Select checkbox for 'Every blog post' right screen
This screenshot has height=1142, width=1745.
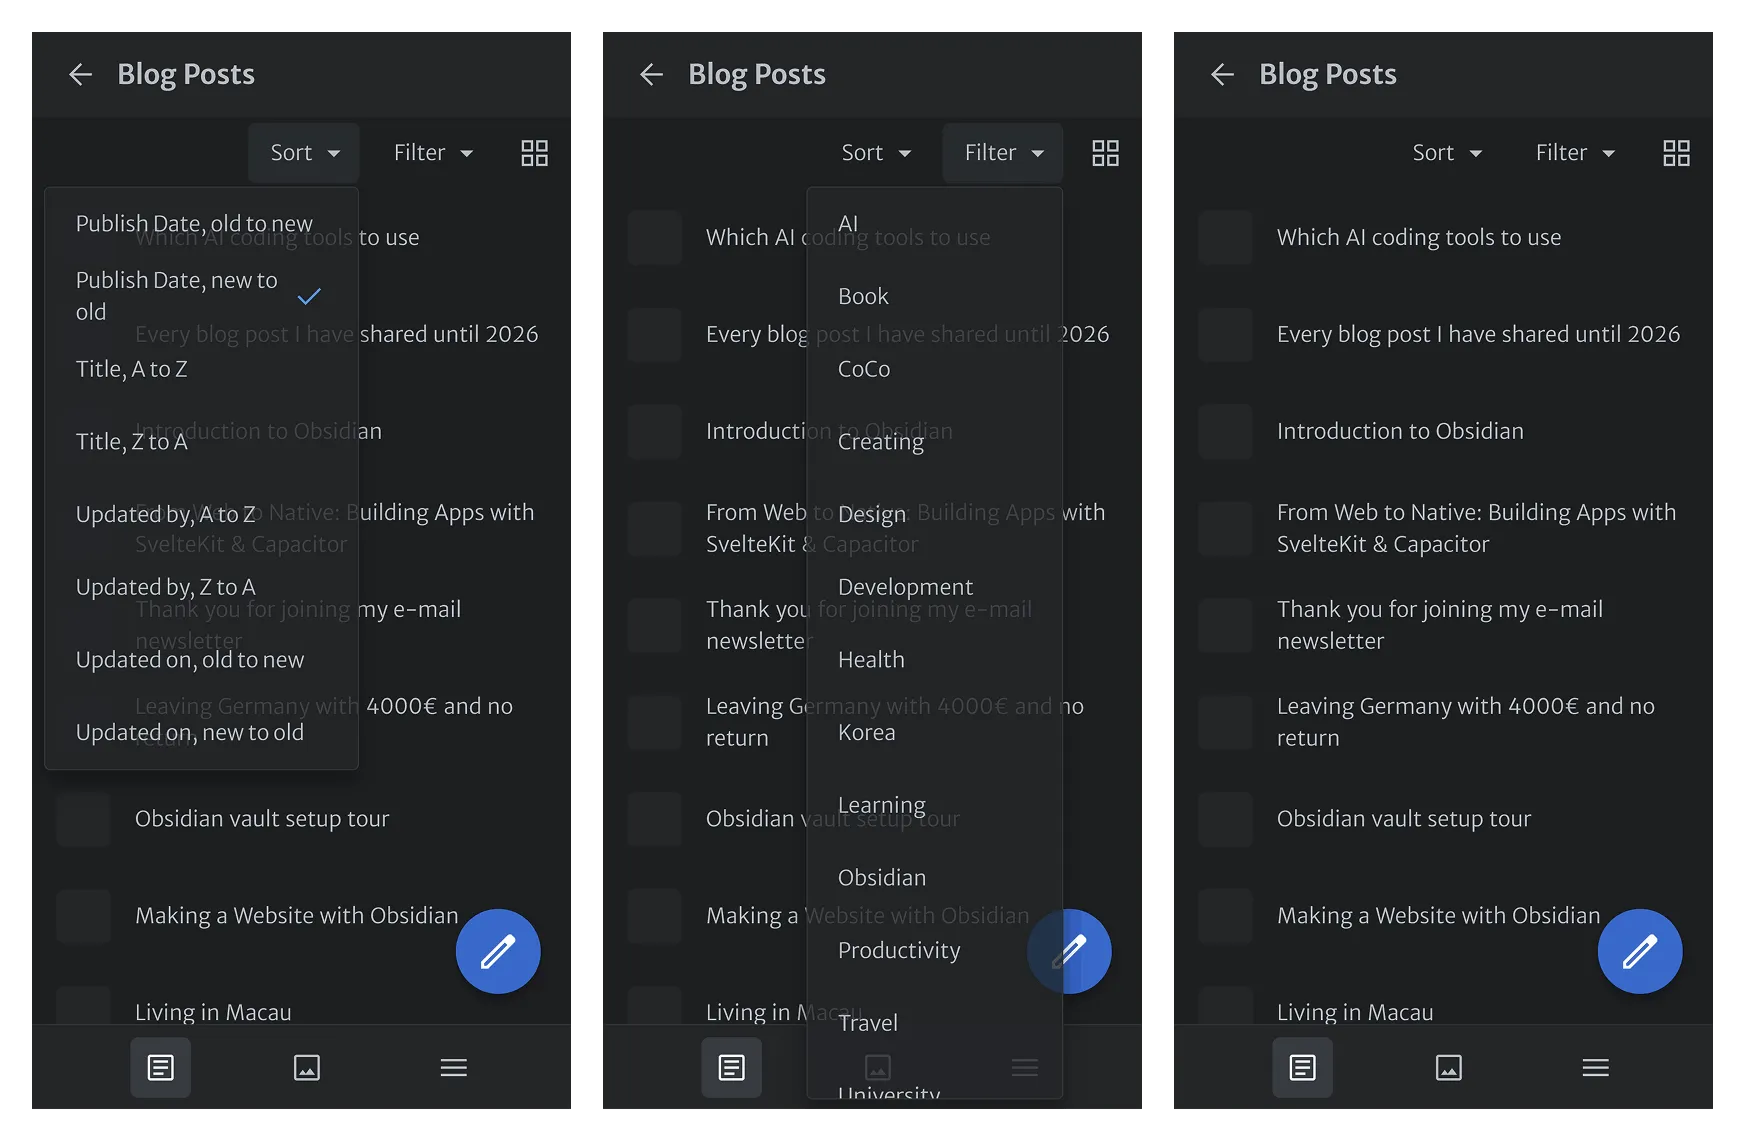(1225, 334)
